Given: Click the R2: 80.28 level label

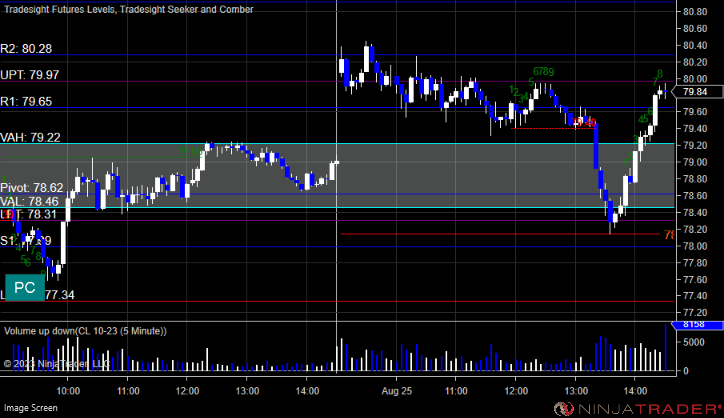Looking at the screenshot, I should coord(26,48).
